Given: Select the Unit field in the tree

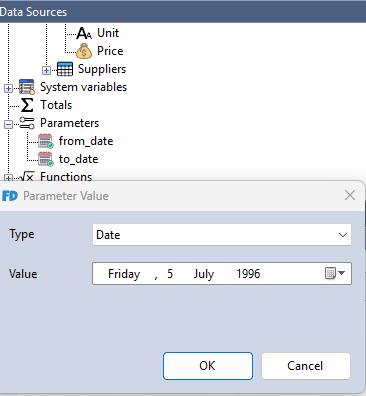Looking at the screenshot, I should [108, 33].
